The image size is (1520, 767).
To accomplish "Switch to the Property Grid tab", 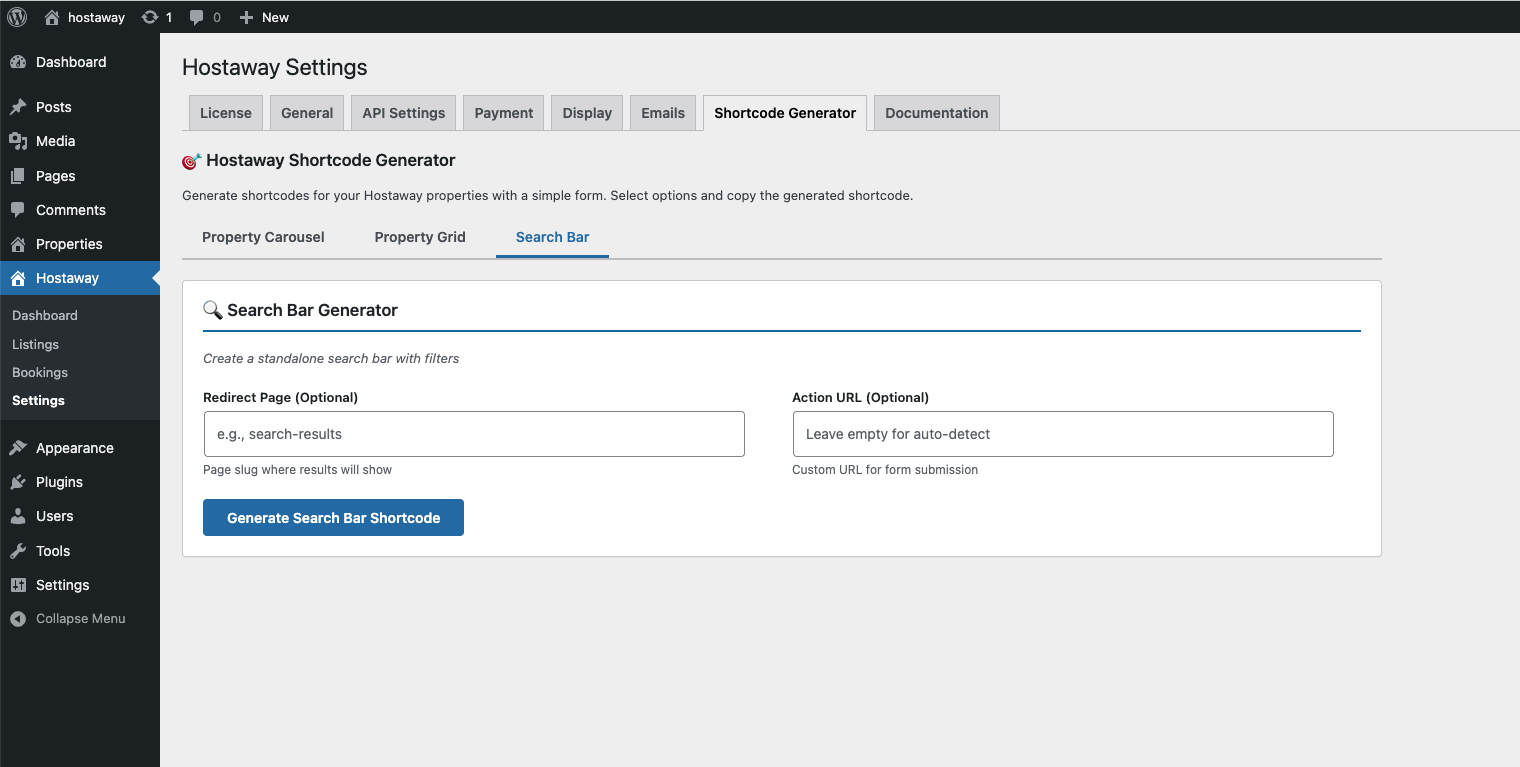I will point(420,237).
